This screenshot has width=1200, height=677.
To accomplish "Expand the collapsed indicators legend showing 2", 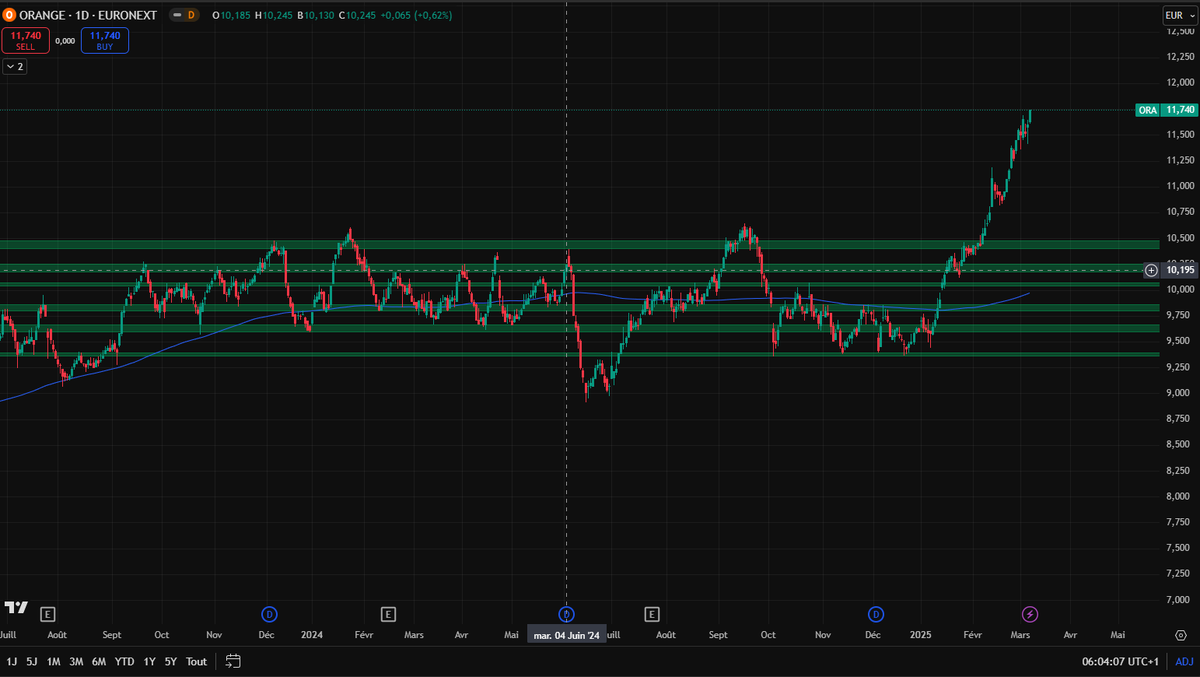I will (14, 66).
